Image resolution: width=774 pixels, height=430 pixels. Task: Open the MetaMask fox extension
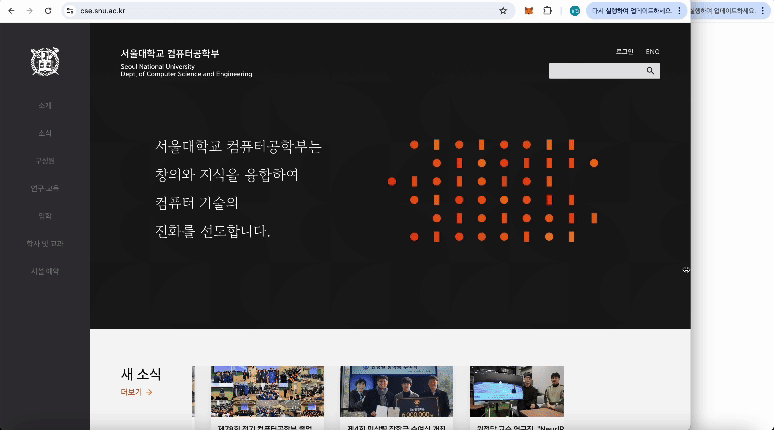coord(529,10)
